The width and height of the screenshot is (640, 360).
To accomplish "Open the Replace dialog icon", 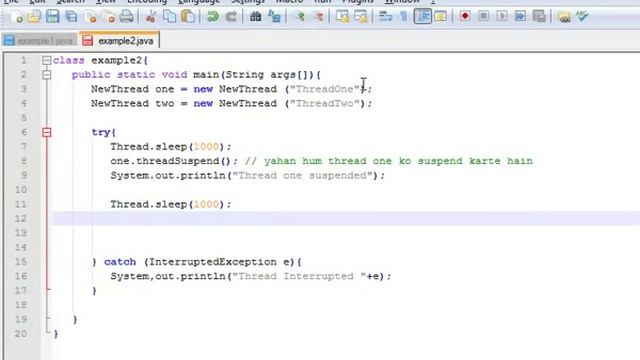I will coord(274,17).
